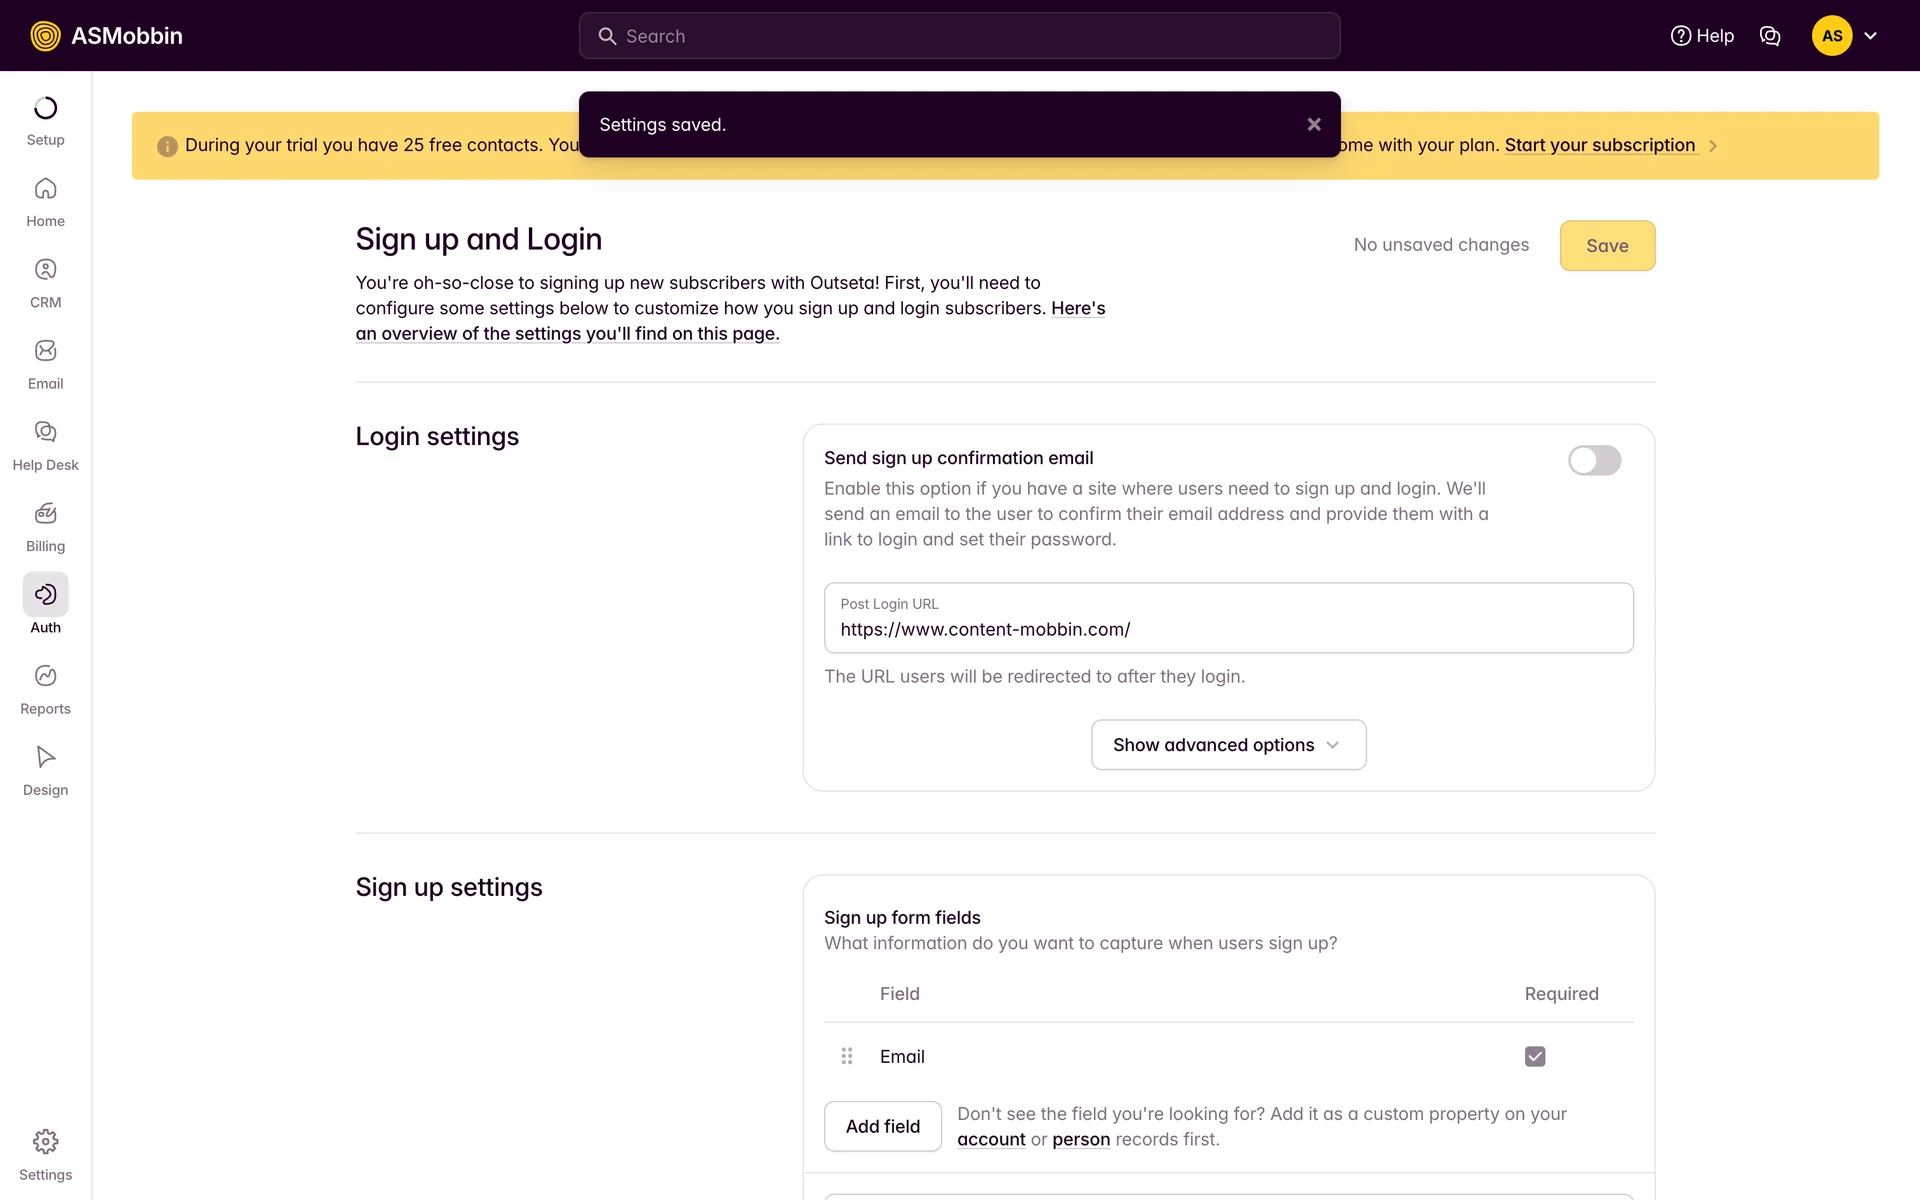Click arrow next to Start your subscription
This screenshot has height=1200, width=1920.
1713,146
